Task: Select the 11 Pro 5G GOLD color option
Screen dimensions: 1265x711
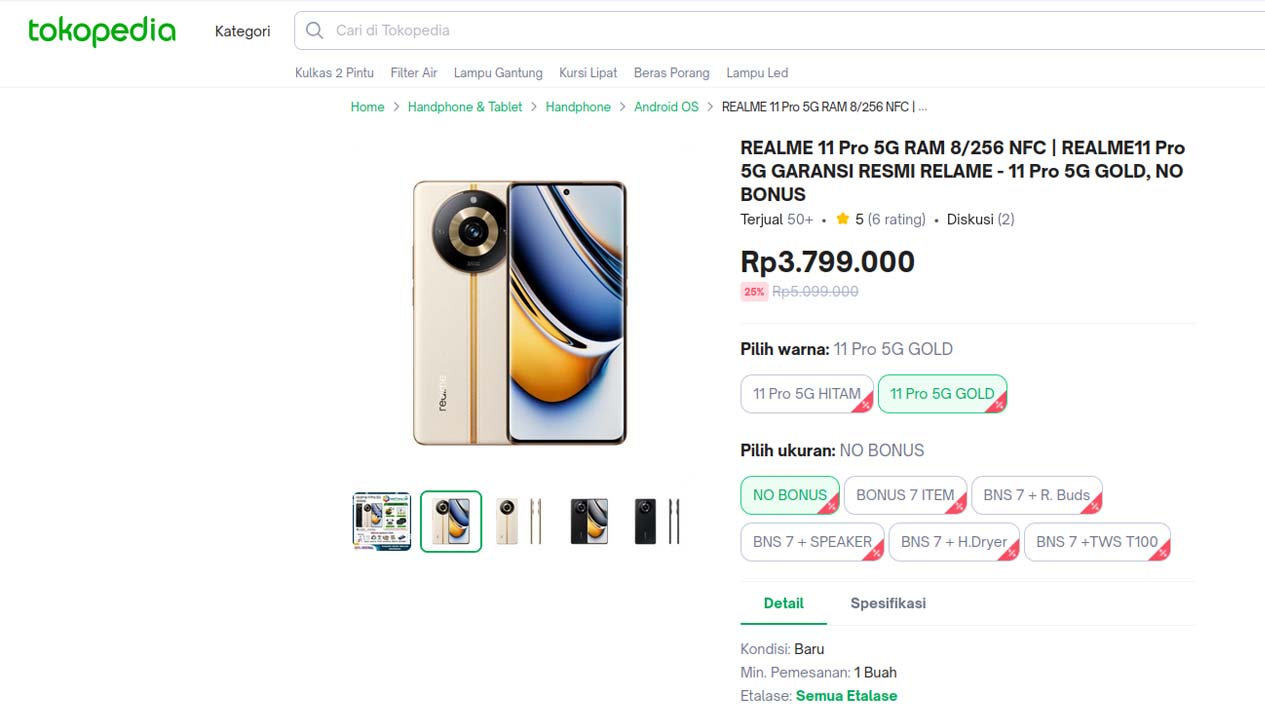Action: click(941, 393)
